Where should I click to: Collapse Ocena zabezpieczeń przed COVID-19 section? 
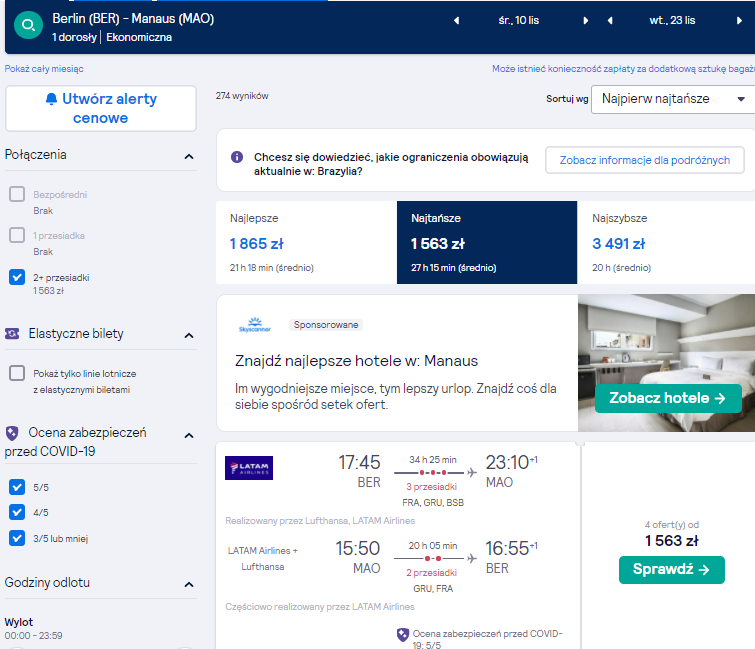tap(189, 436)
